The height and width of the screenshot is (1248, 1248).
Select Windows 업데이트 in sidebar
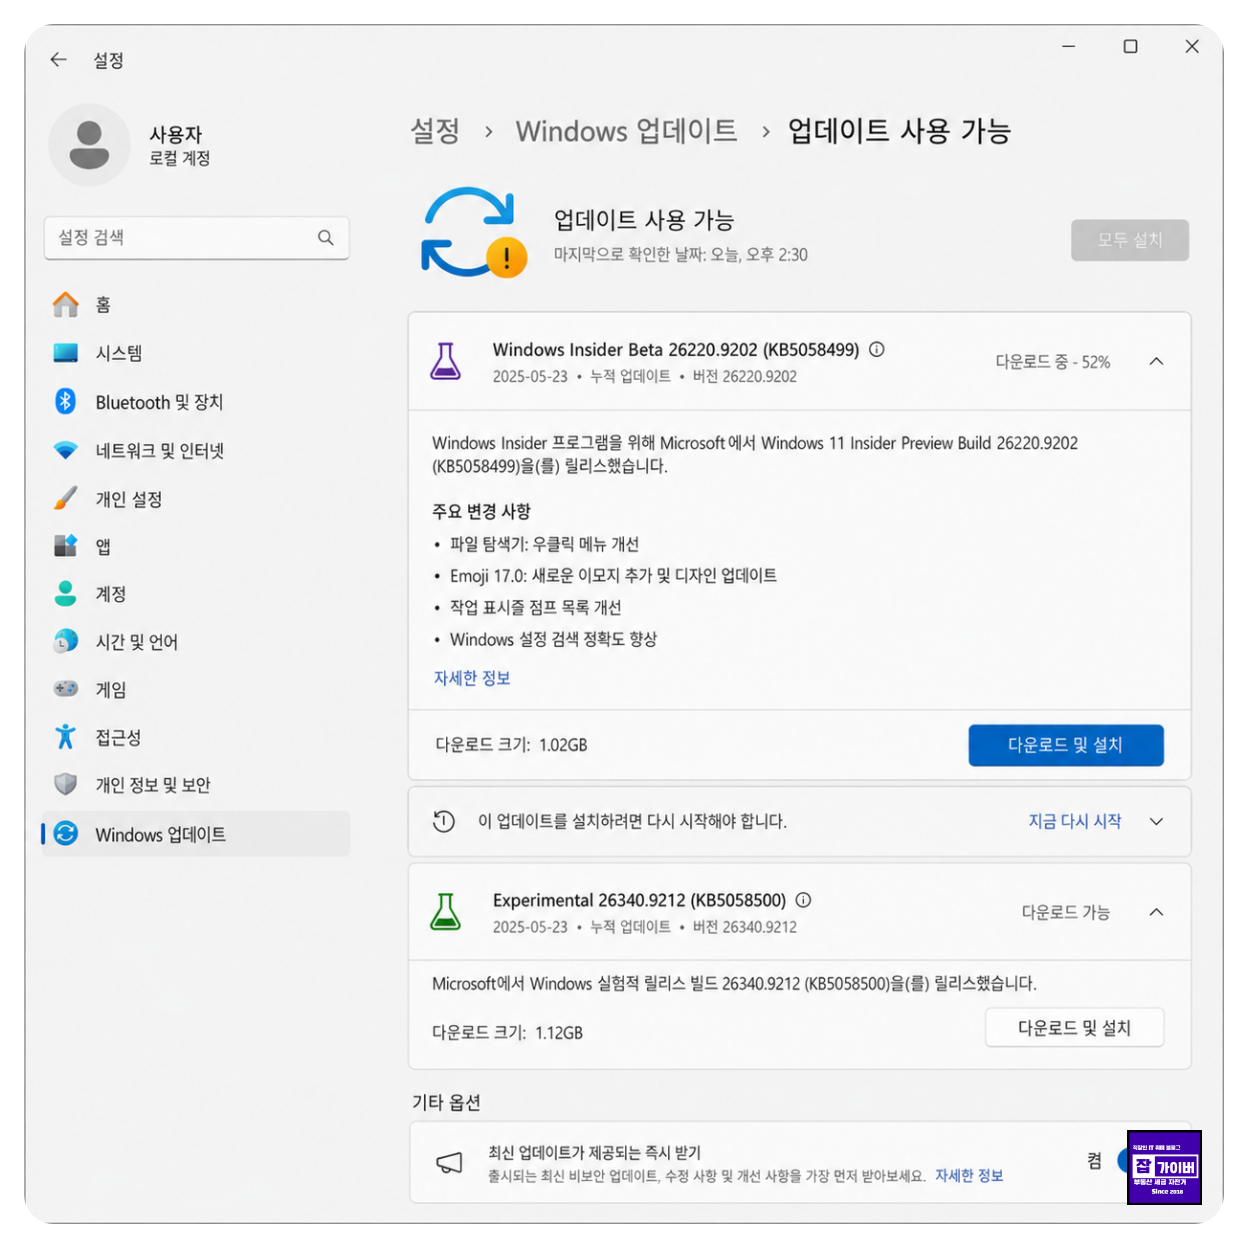(x=197, y=834)
